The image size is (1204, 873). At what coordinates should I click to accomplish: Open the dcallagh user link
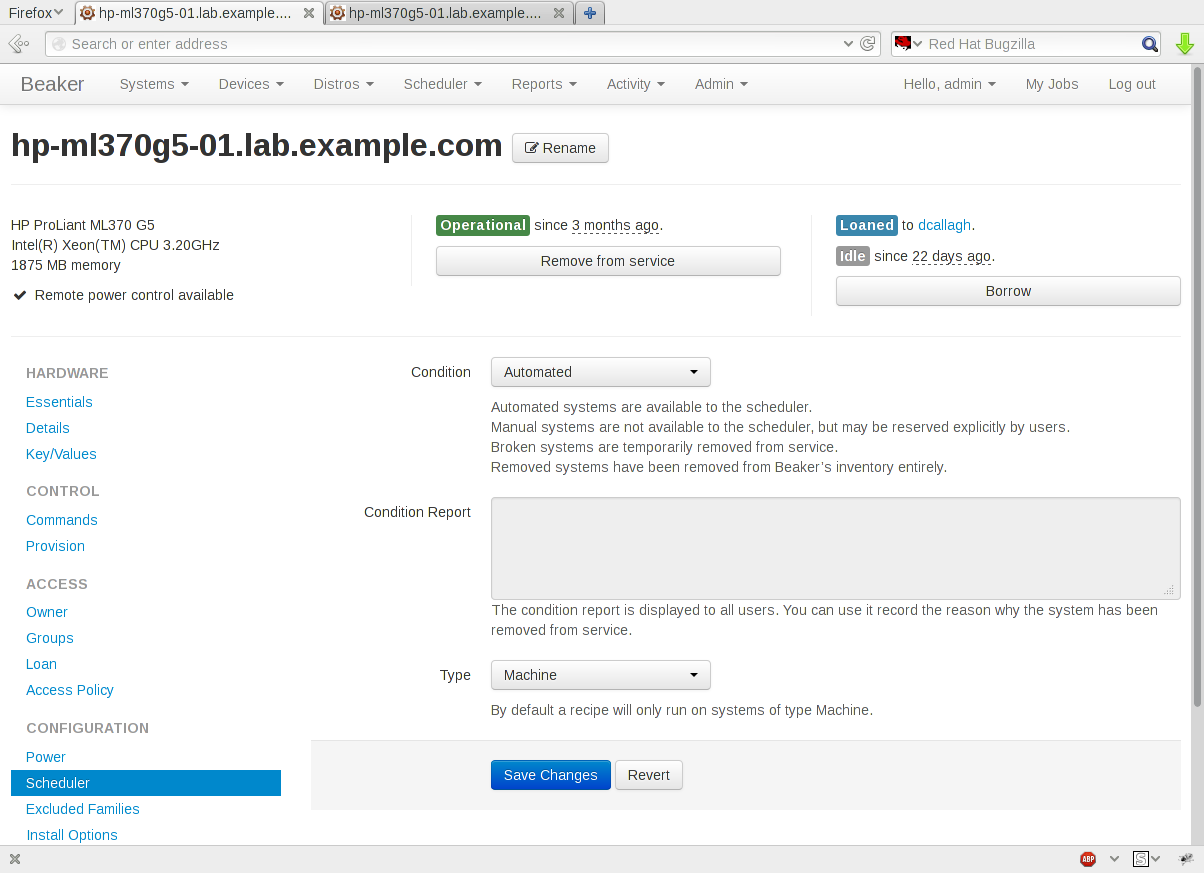click(x=944, y=225)
